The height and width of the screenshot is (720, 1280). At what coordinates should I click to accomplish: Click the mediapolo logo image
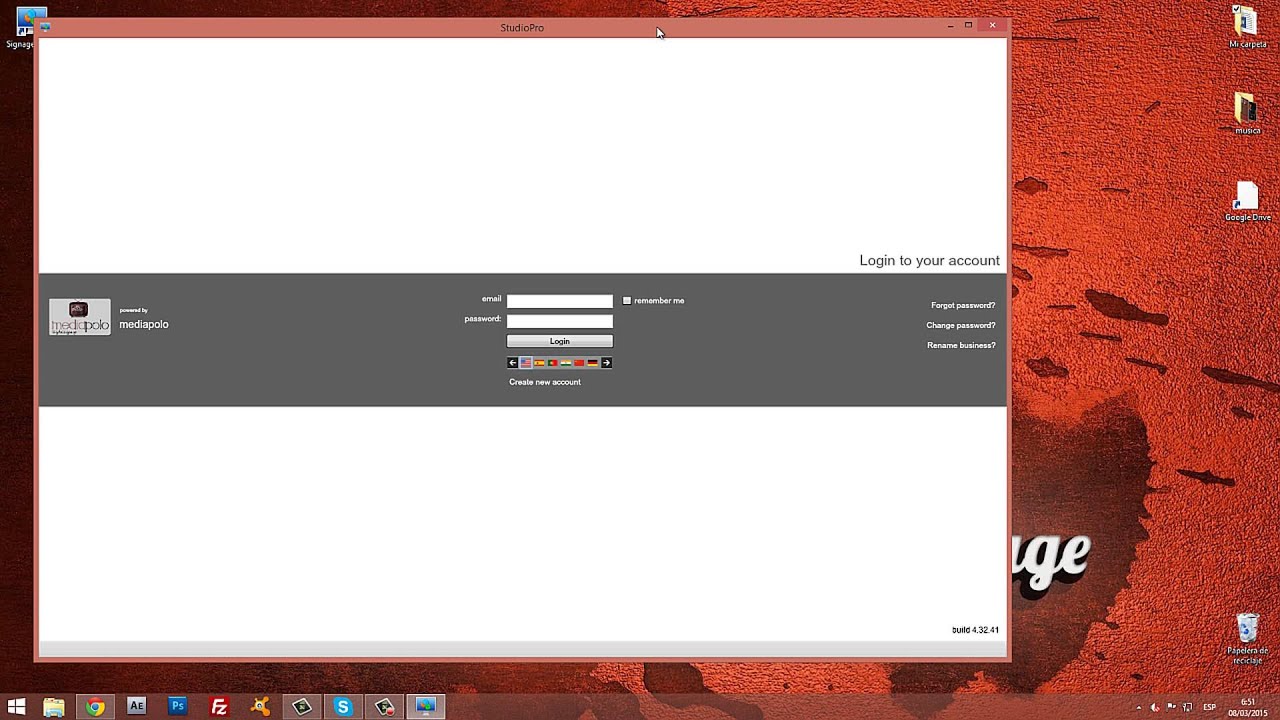pos(80,317)
